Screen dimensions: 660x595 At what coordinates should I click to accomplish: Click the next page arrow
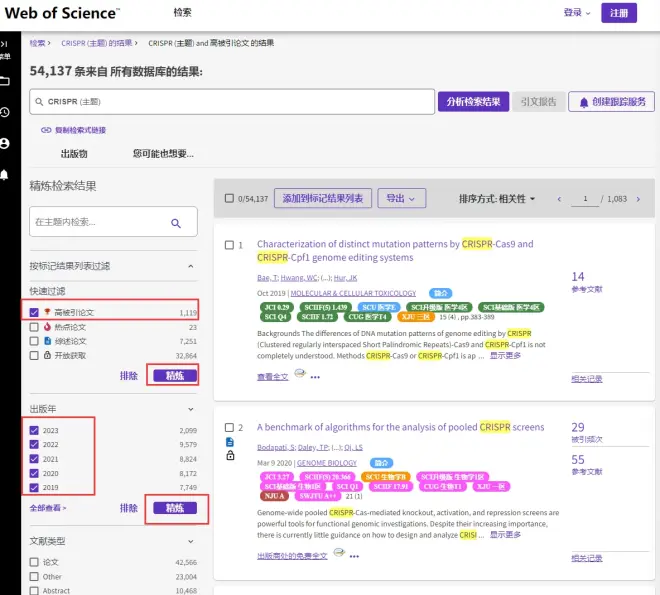click(x=638, y=199)
